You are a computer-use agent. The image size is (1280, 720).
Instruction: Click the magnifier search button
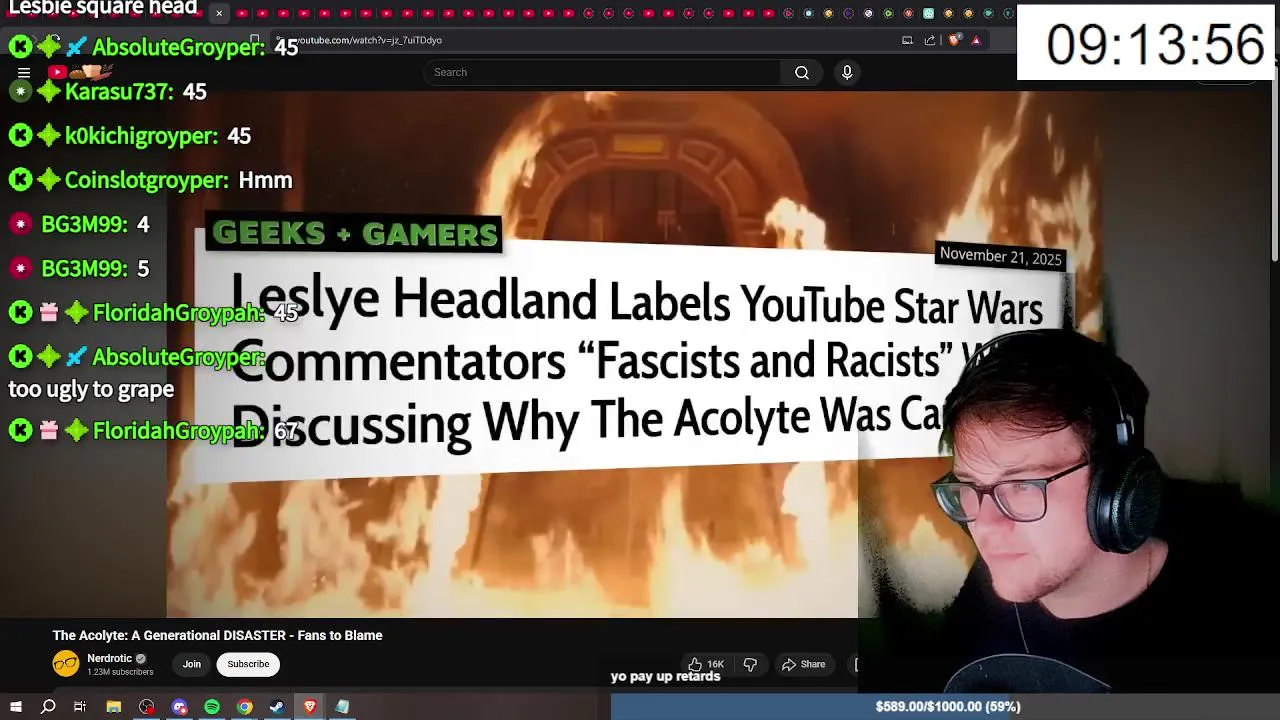pyautogui.click(x=802, y=72)
